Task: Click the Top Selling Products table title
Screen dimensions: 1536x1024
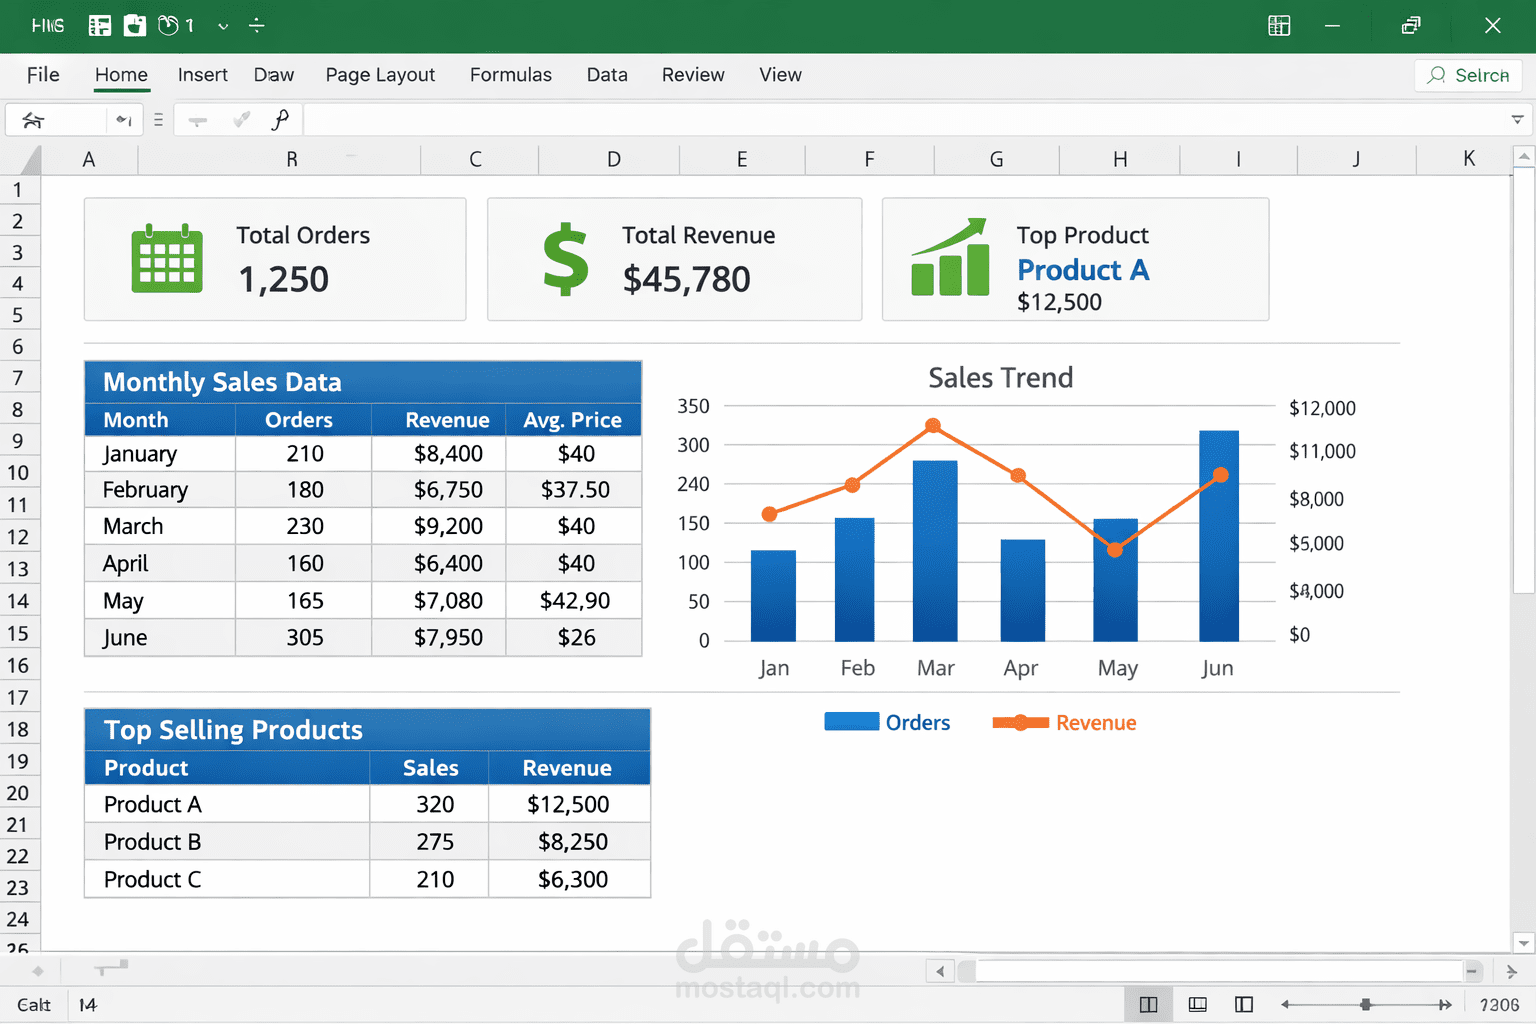Action: [x=233, y=730]
